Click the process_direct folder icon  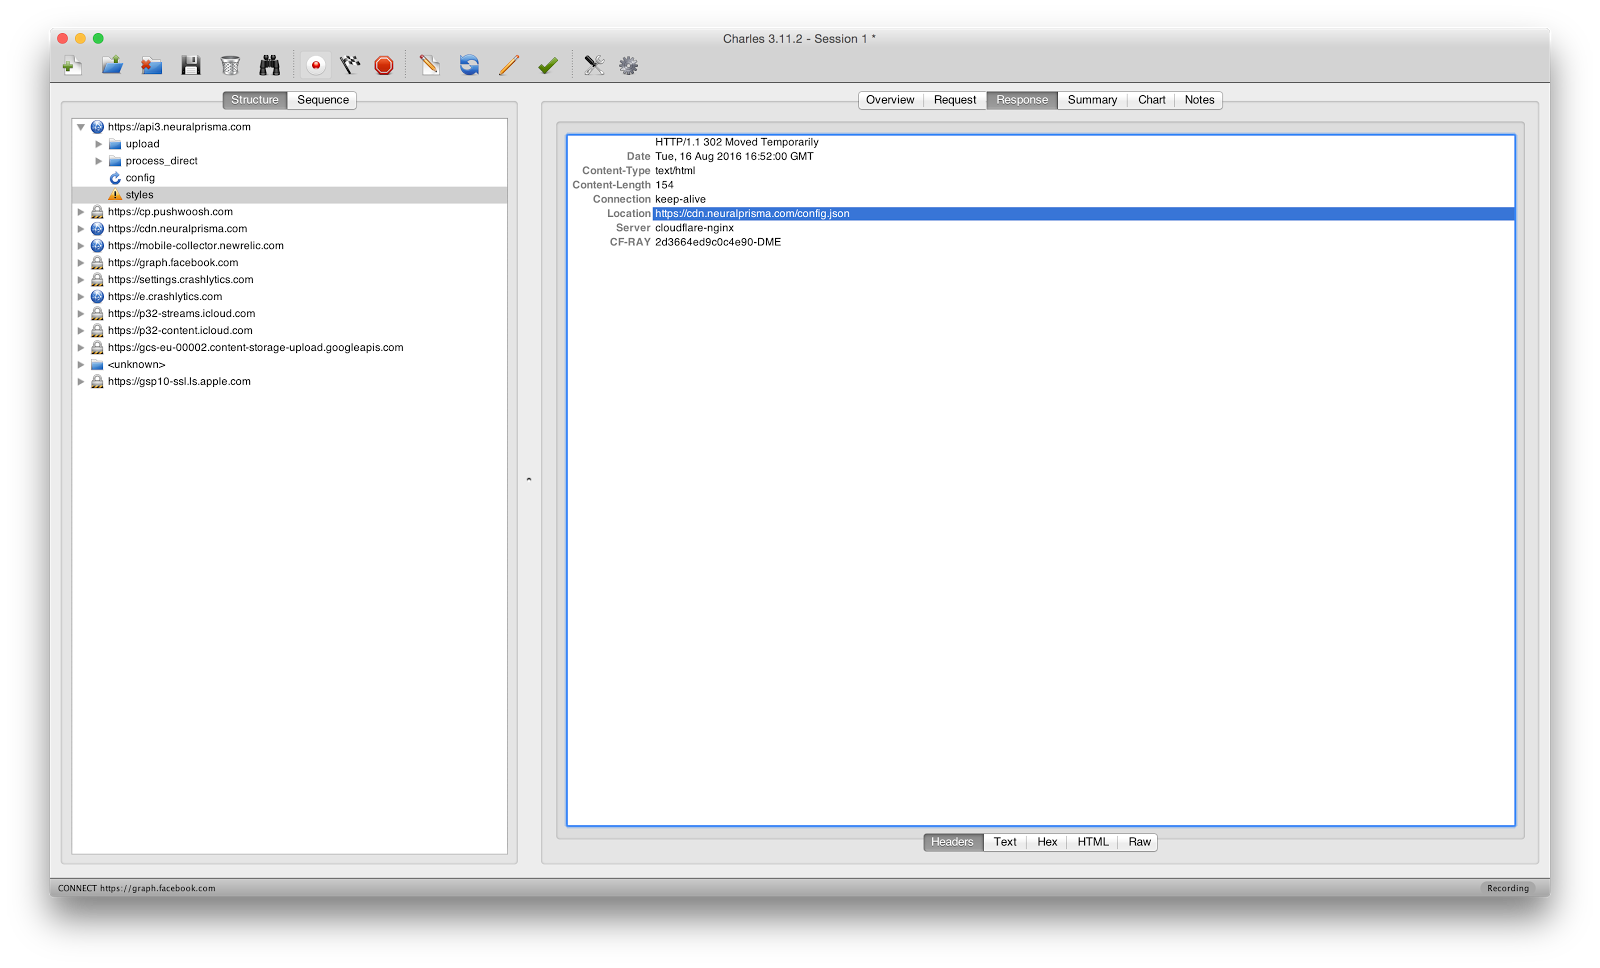[115, 161]
